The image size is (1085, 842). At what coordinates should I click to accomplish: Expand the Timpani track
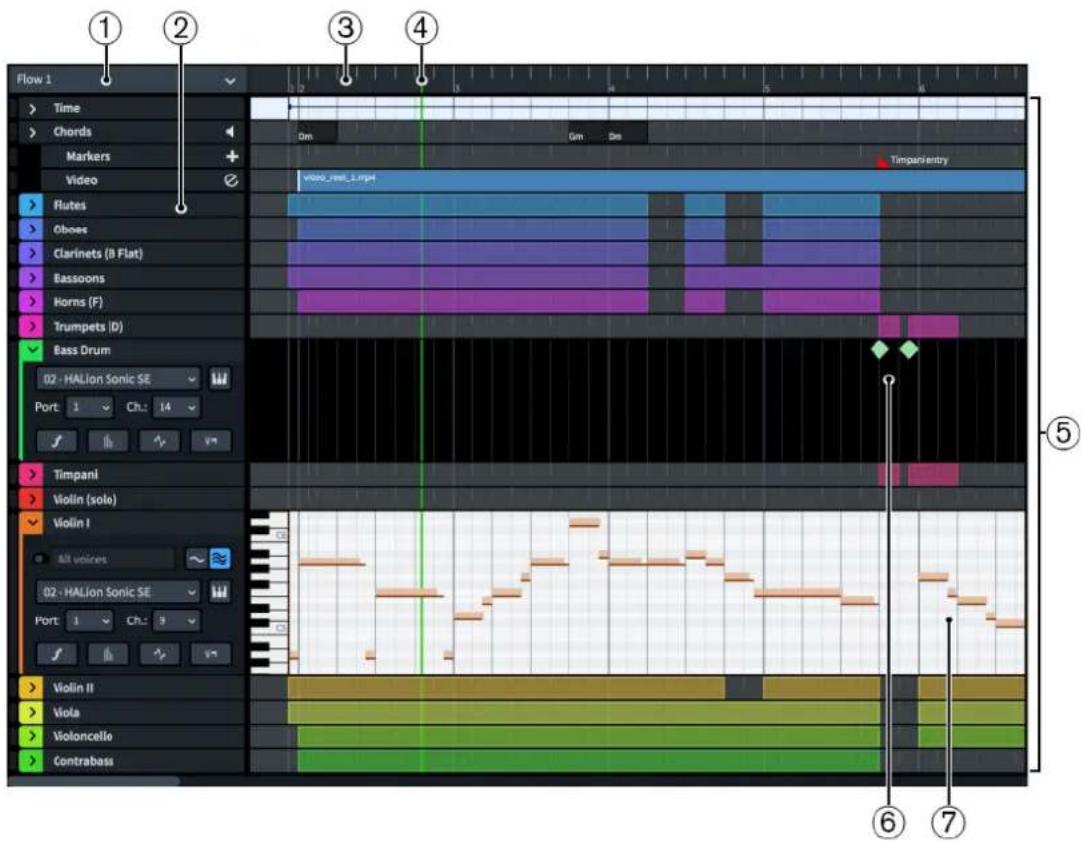coord(32,475)
